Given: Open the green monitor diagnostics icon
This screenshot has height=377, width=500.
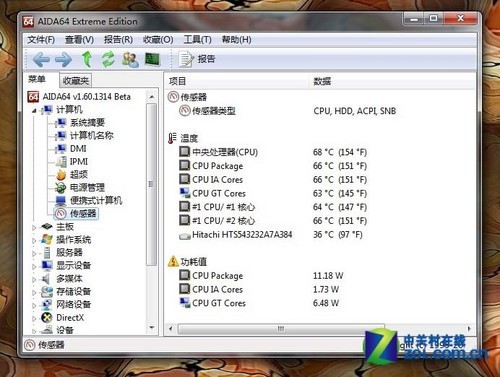Looking at the screenshot, I should click(x=153, y=59).
